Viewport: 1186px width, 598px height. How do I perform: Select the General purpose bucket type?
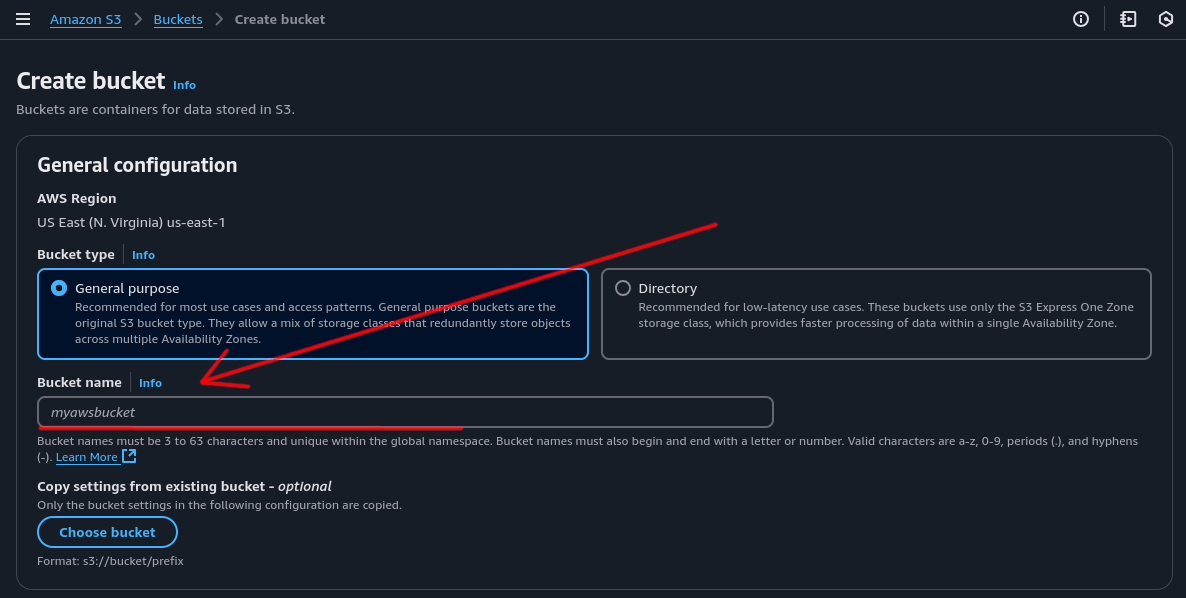(60, 288)
